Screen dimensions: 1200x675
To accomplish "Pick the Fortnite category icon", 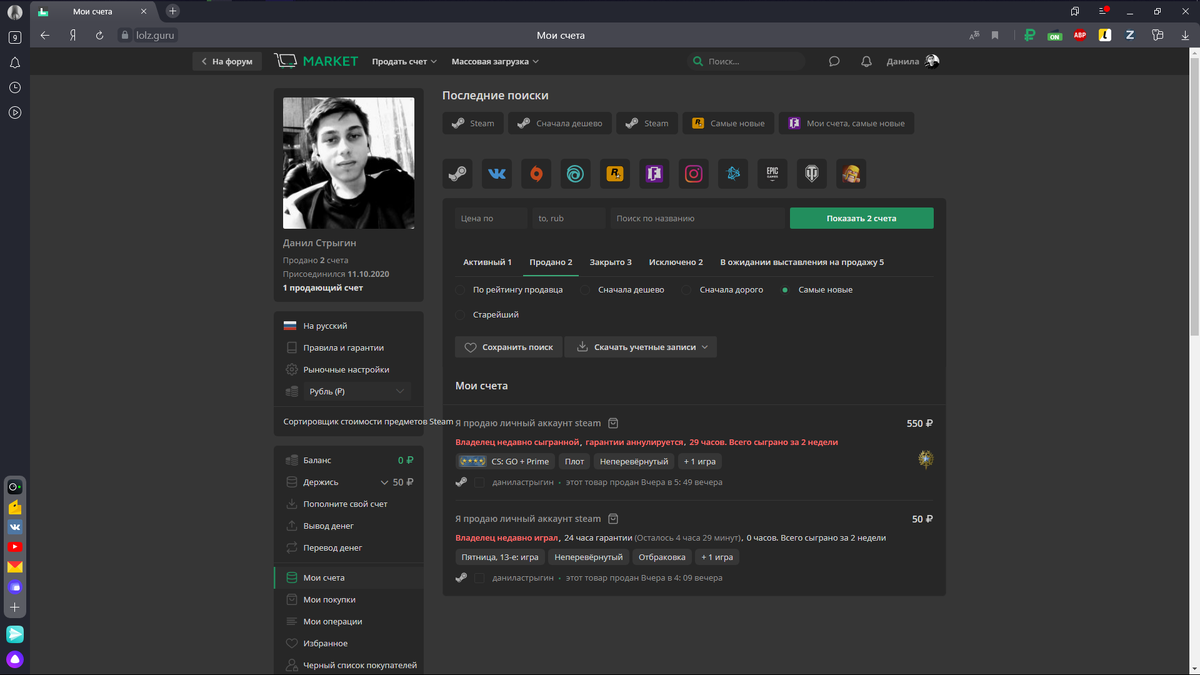I will click(x=654, y=173).
